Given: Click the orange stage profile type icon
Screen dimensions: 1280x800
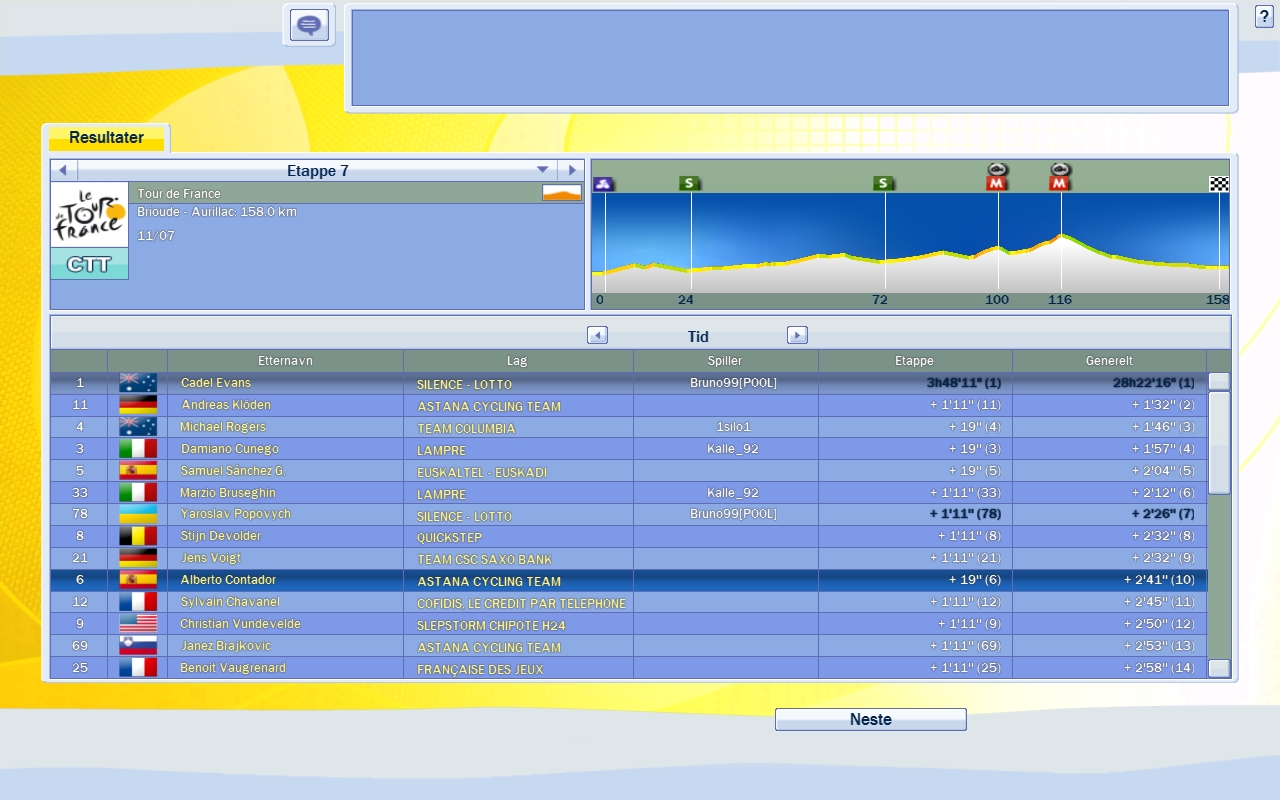Looking at the screenshot, I should click(x=562, y=193).
